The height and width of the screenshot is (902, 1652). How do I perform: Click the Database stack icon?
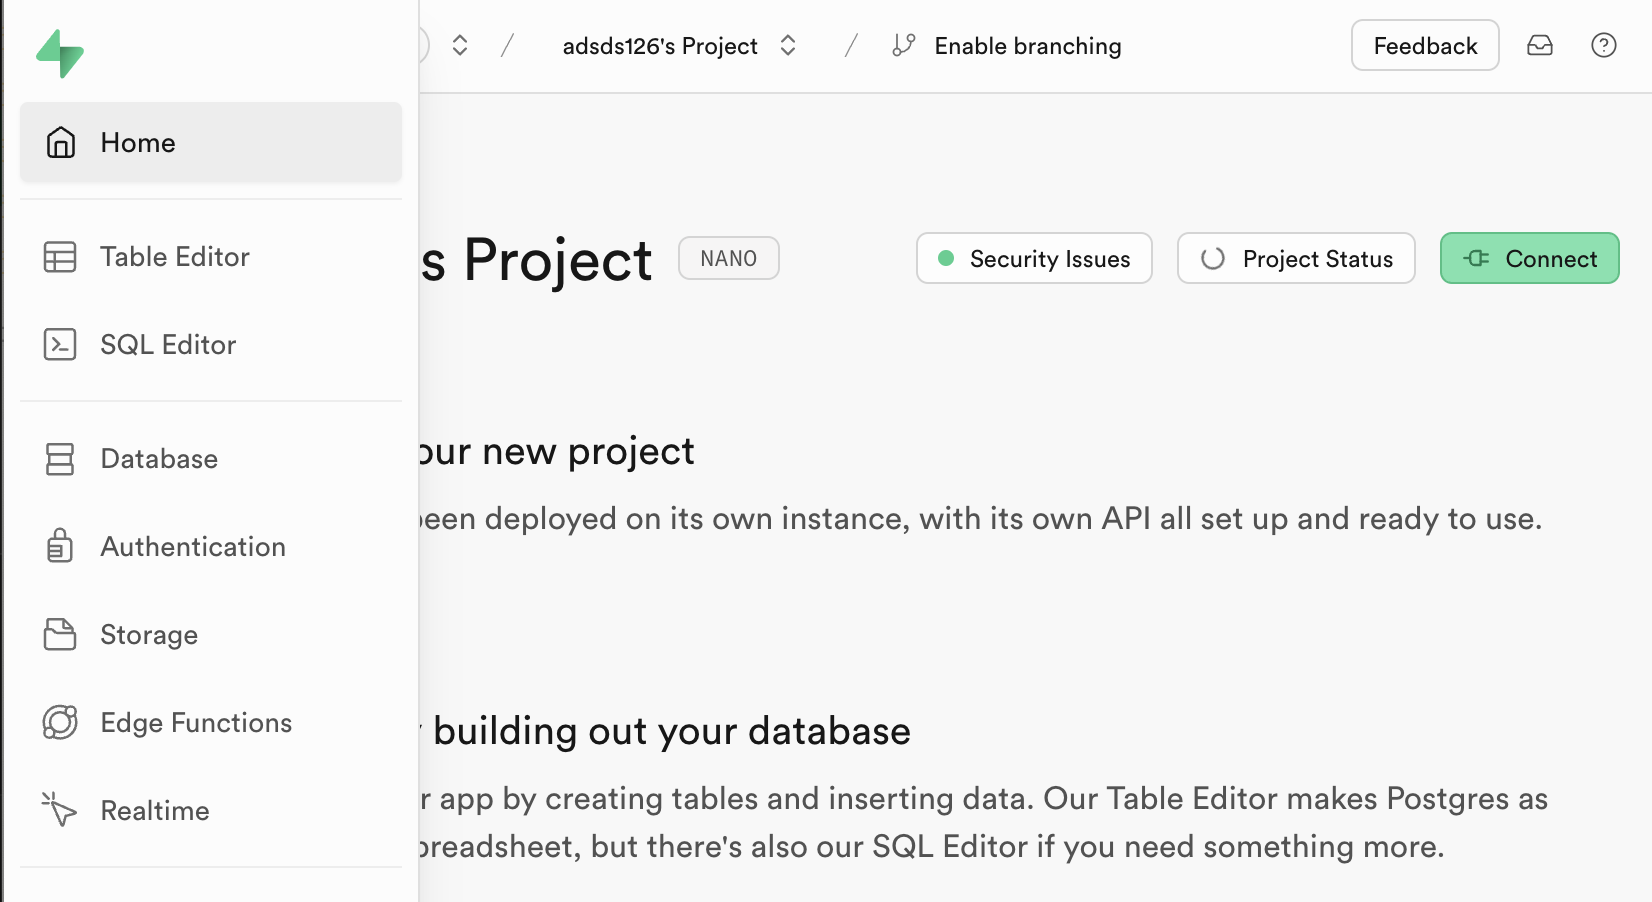point(60,459)
